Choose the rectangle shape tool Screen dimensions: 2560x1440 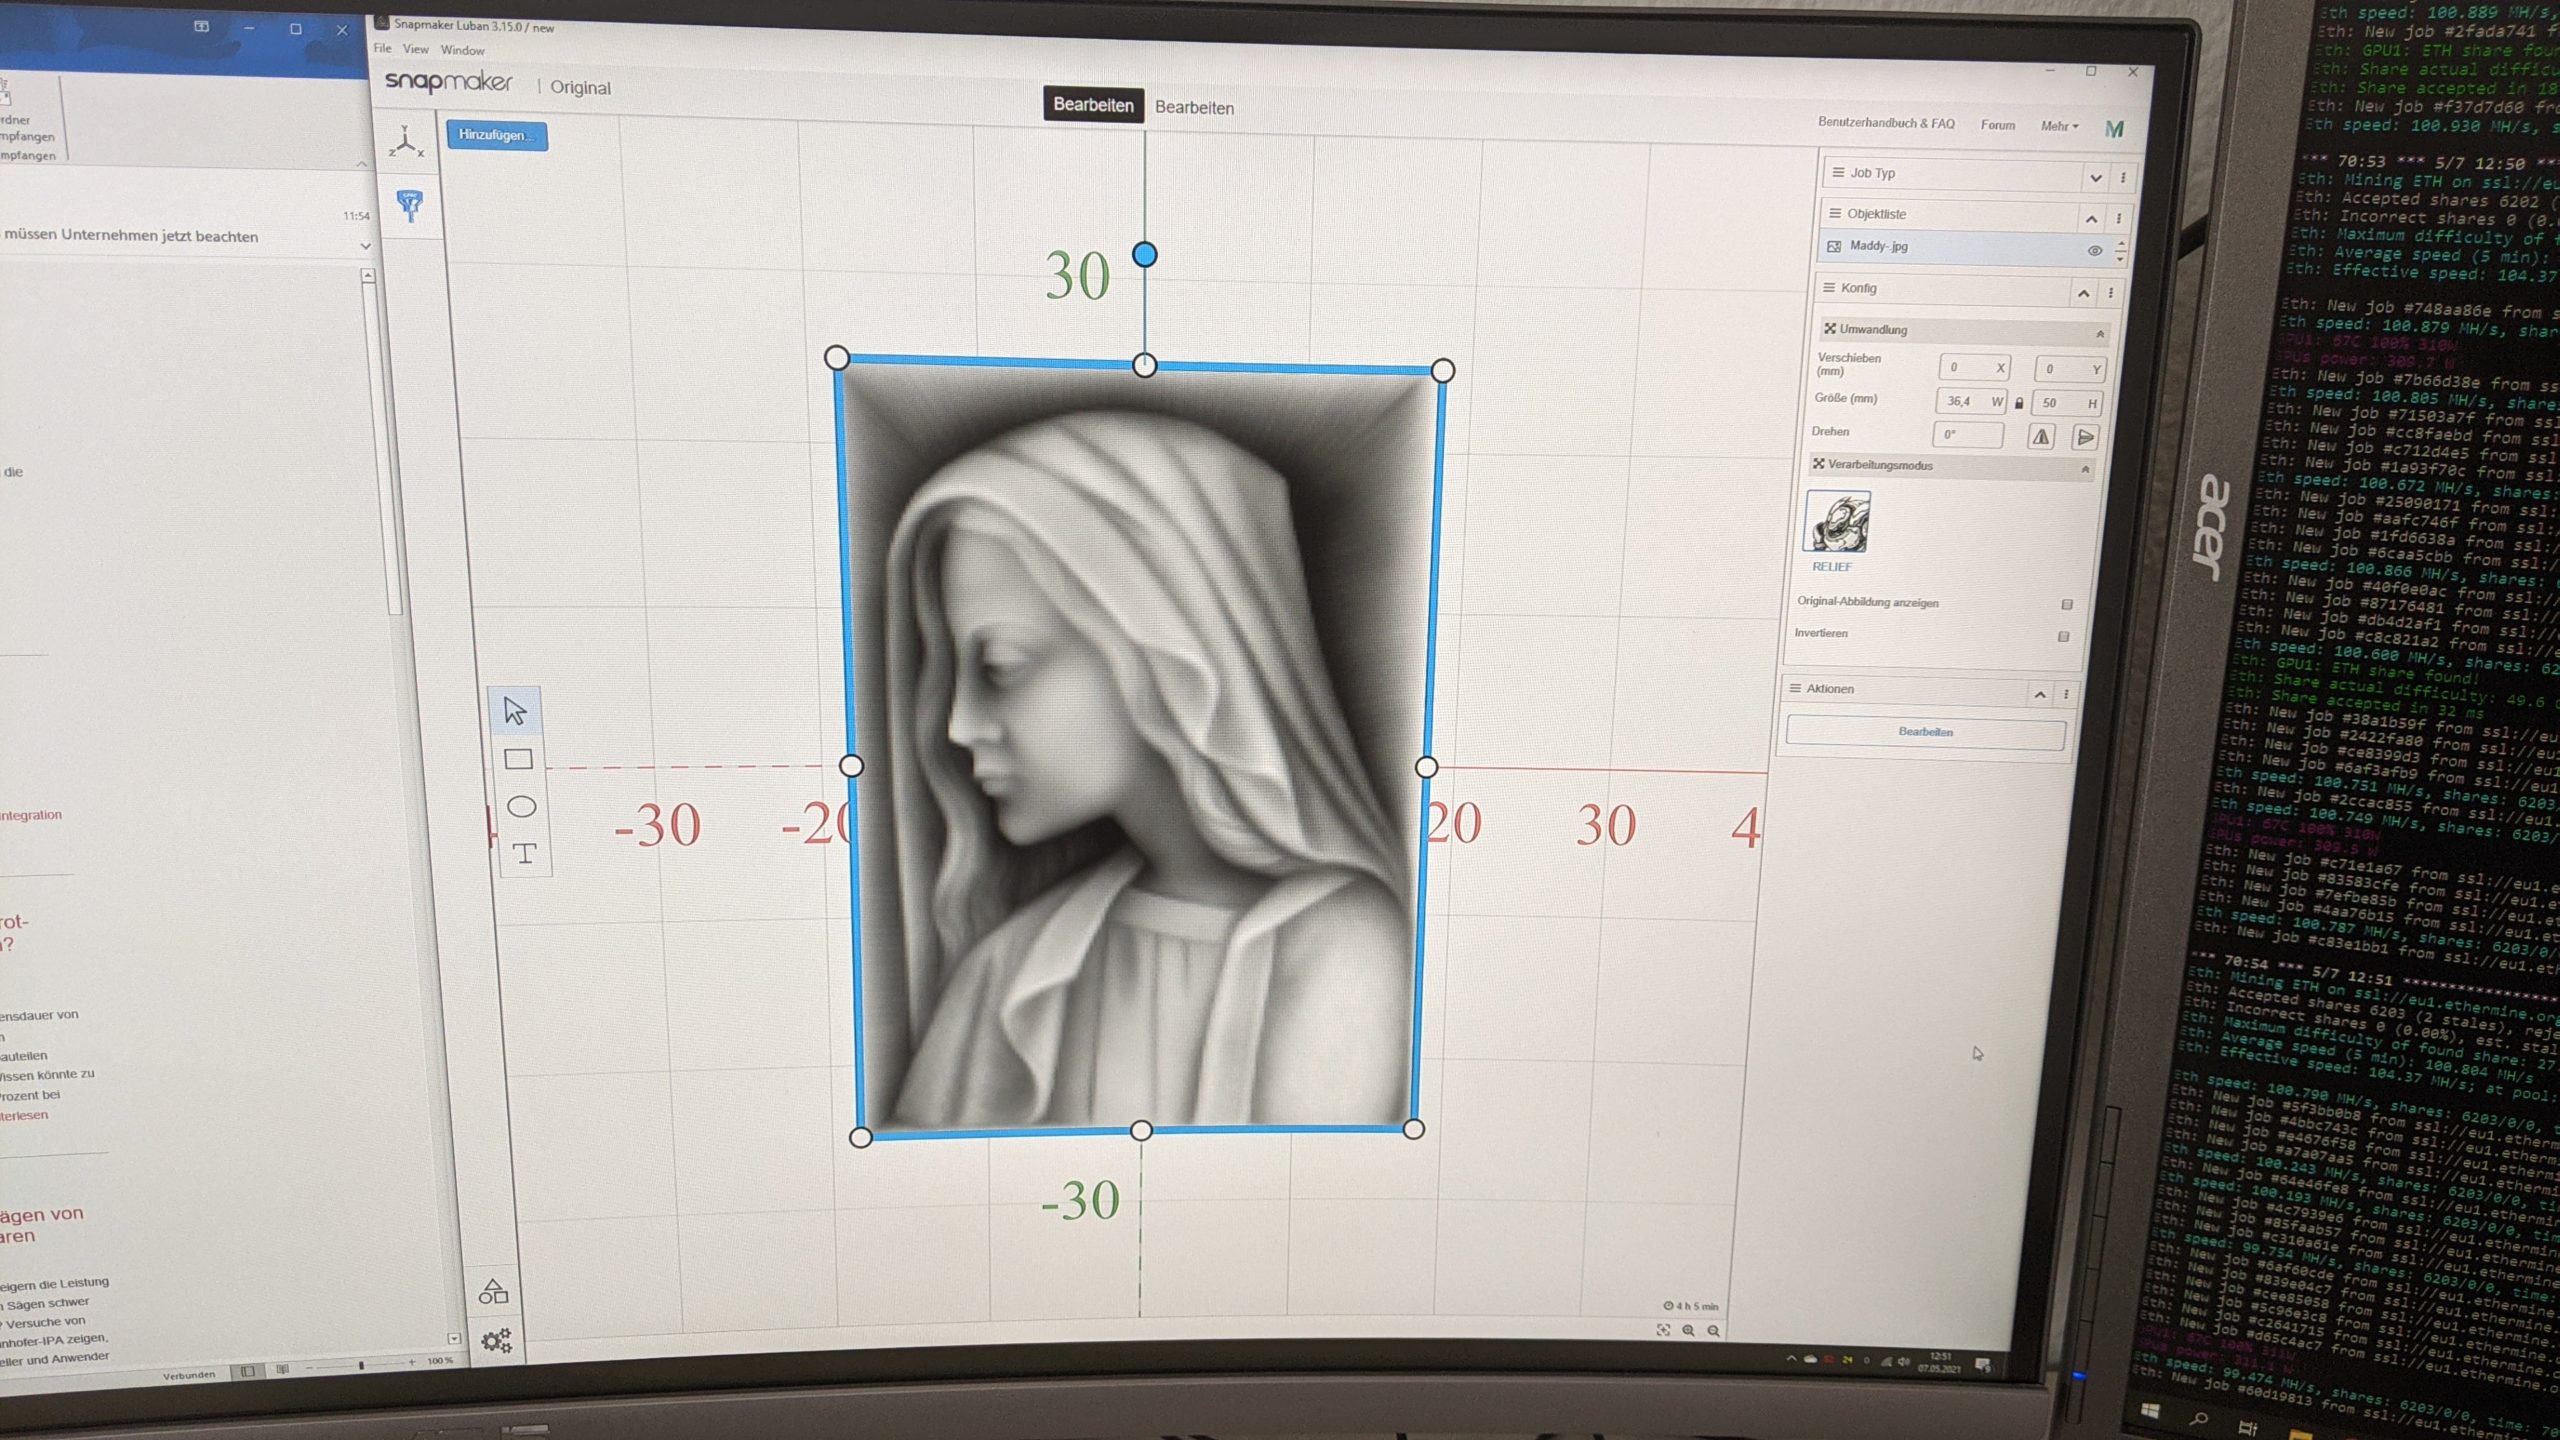coord(518,760)
